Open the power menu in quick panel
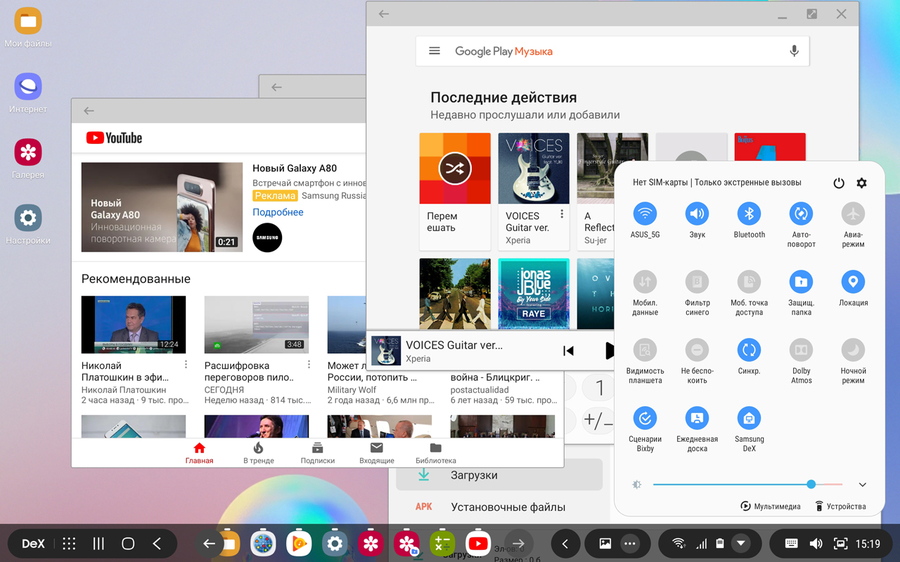The image size is (900, 562). (x=839, y=183)
